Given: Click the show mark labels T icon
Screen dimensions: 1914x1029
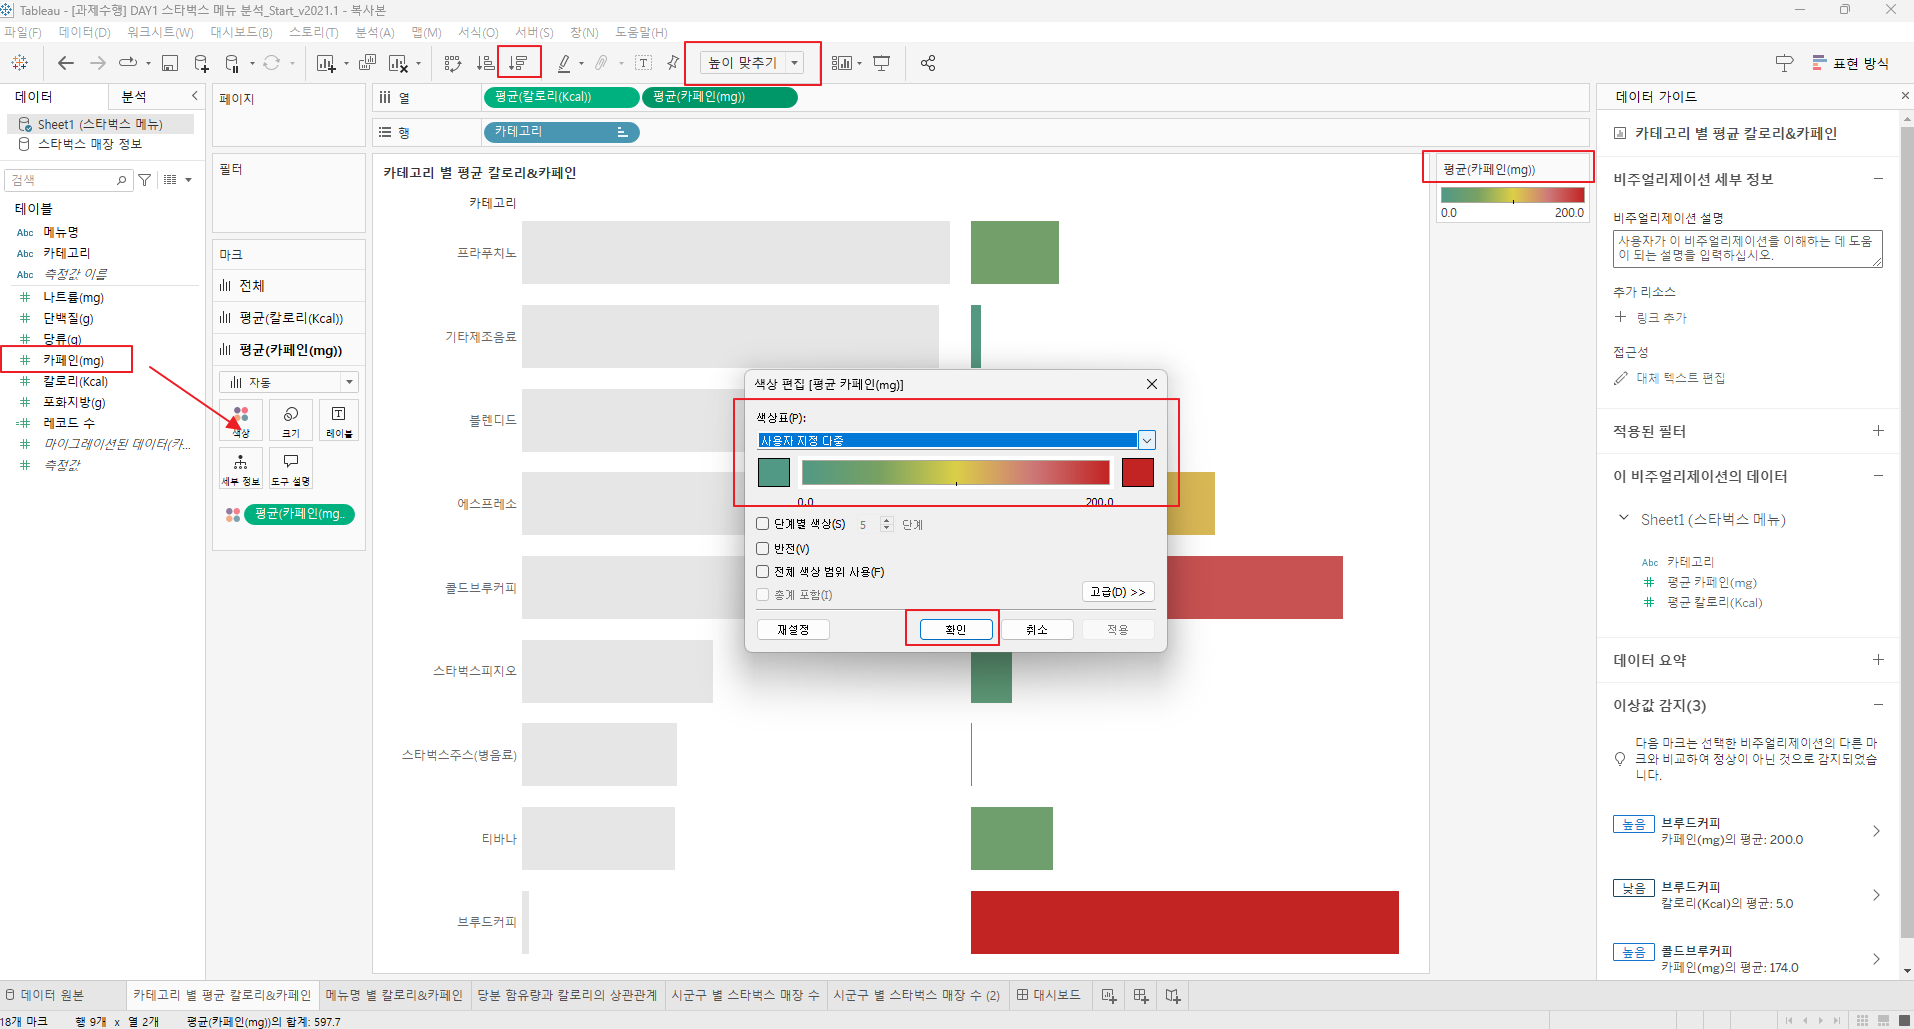Looking at the screenshot, I should click(644, 63).
